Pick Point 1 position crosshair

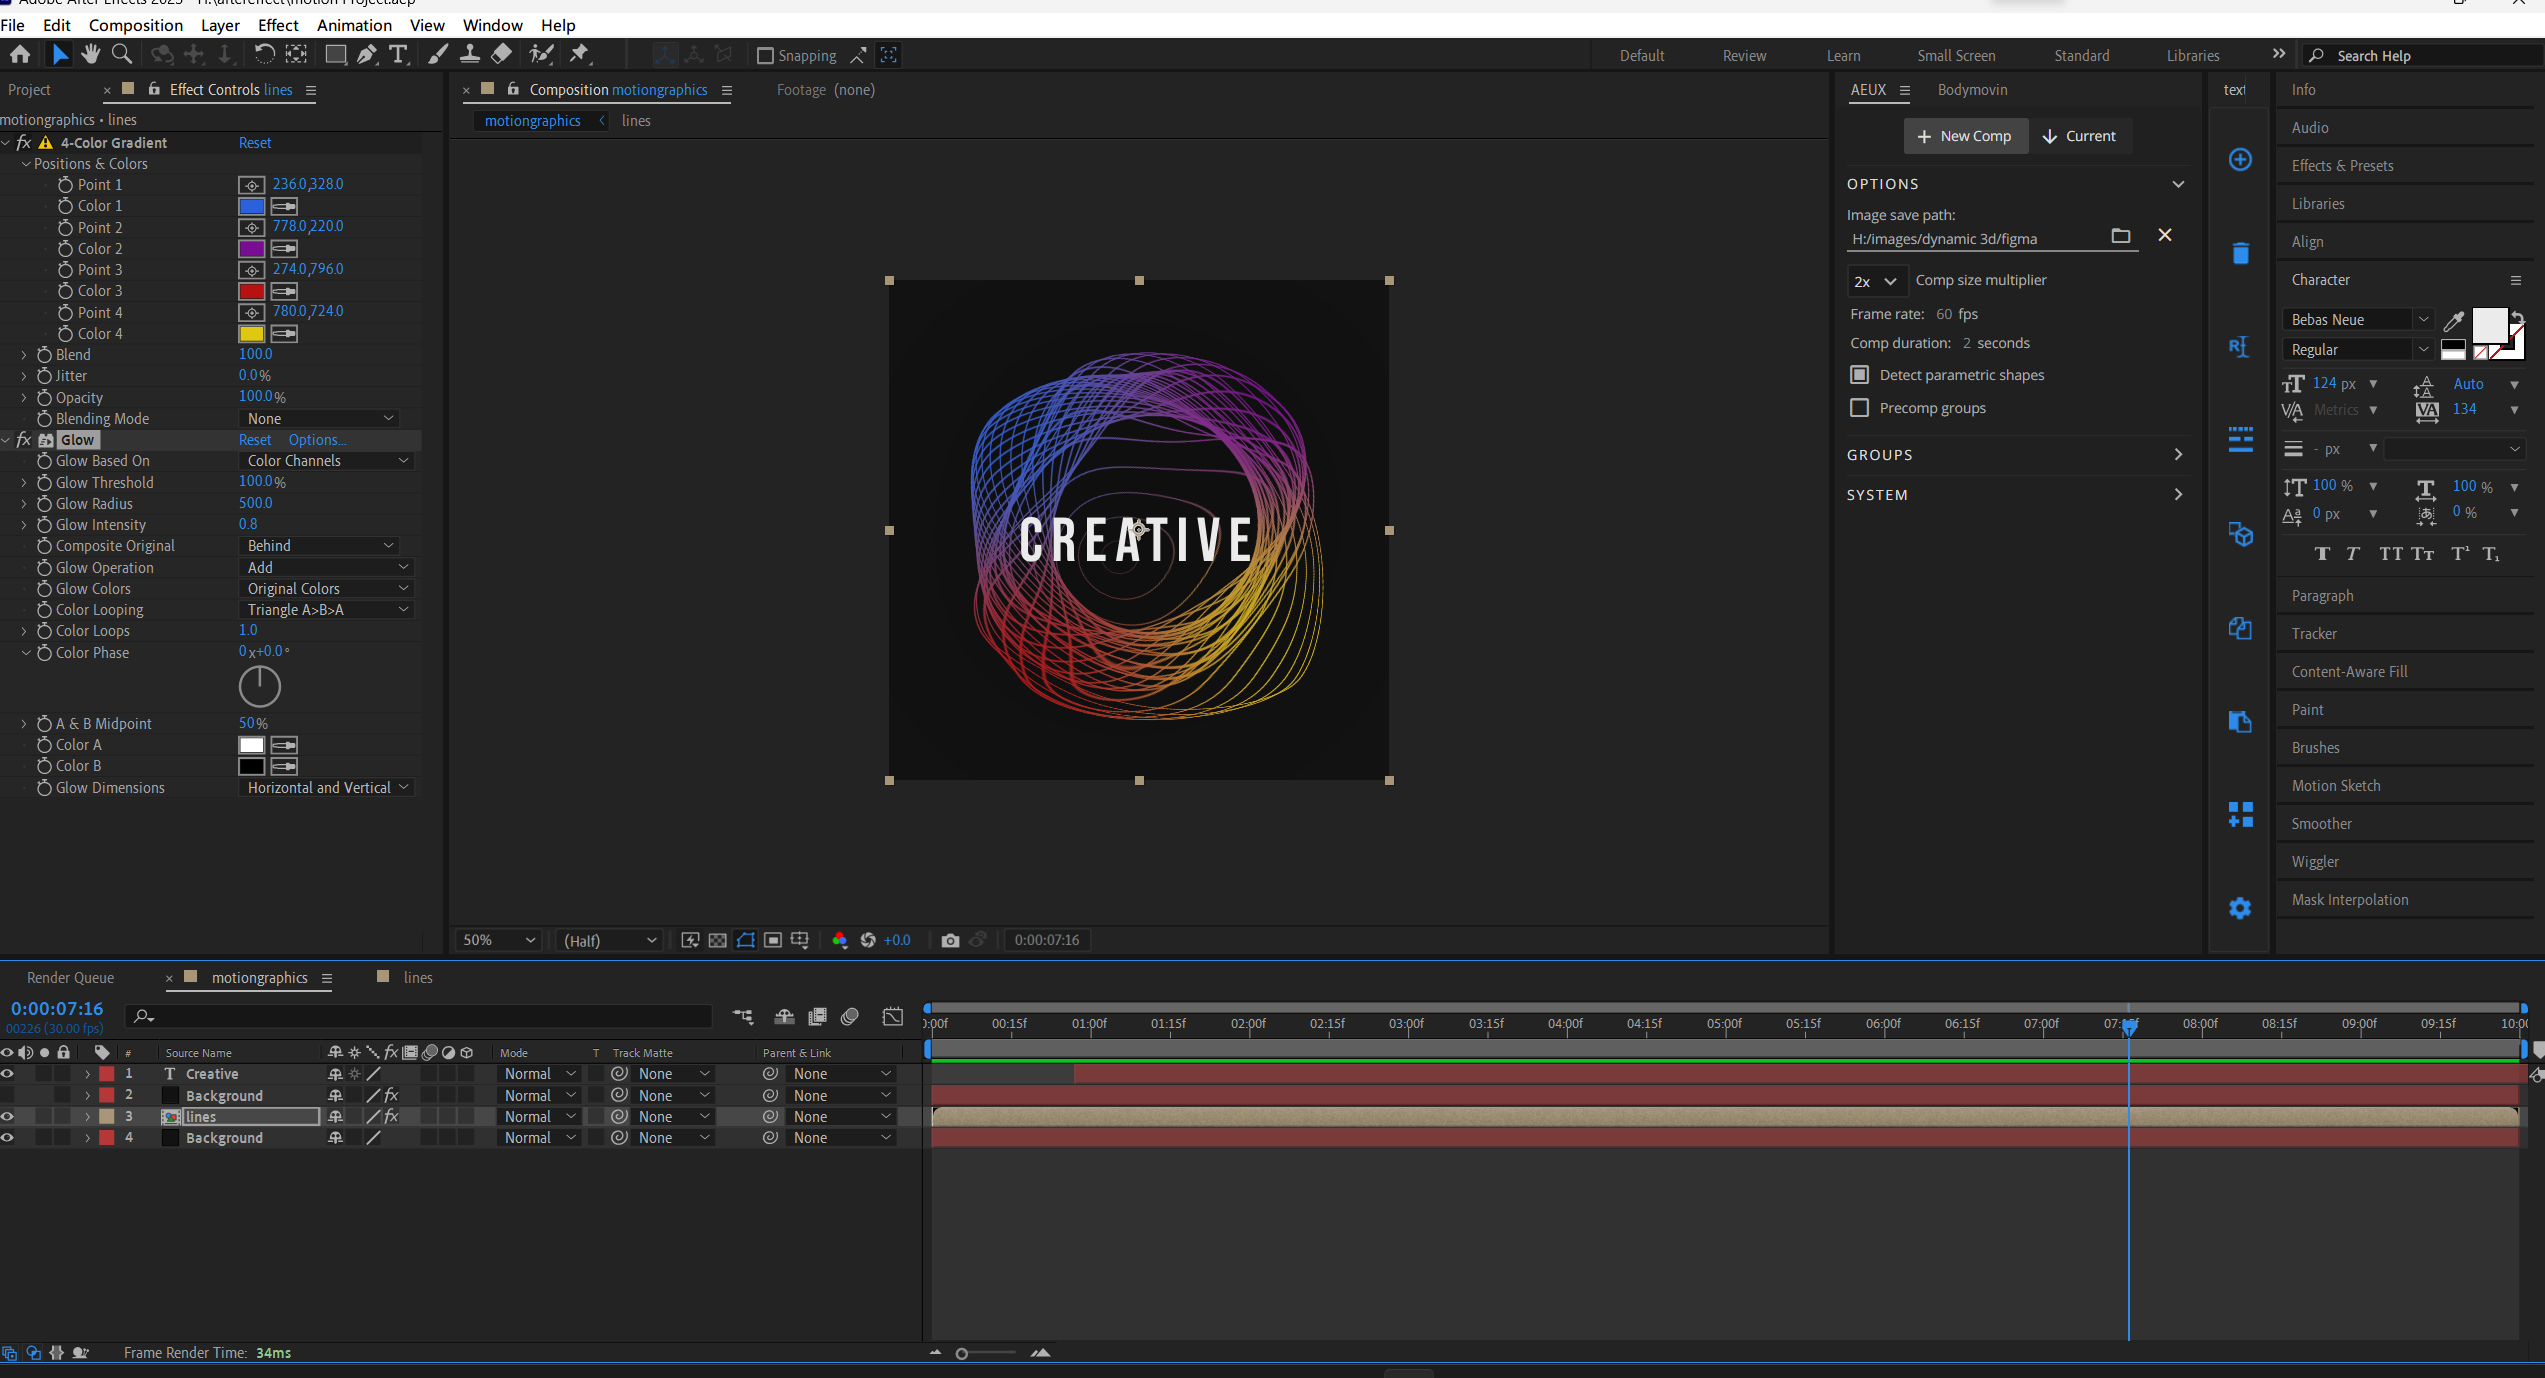pos(252,185)
